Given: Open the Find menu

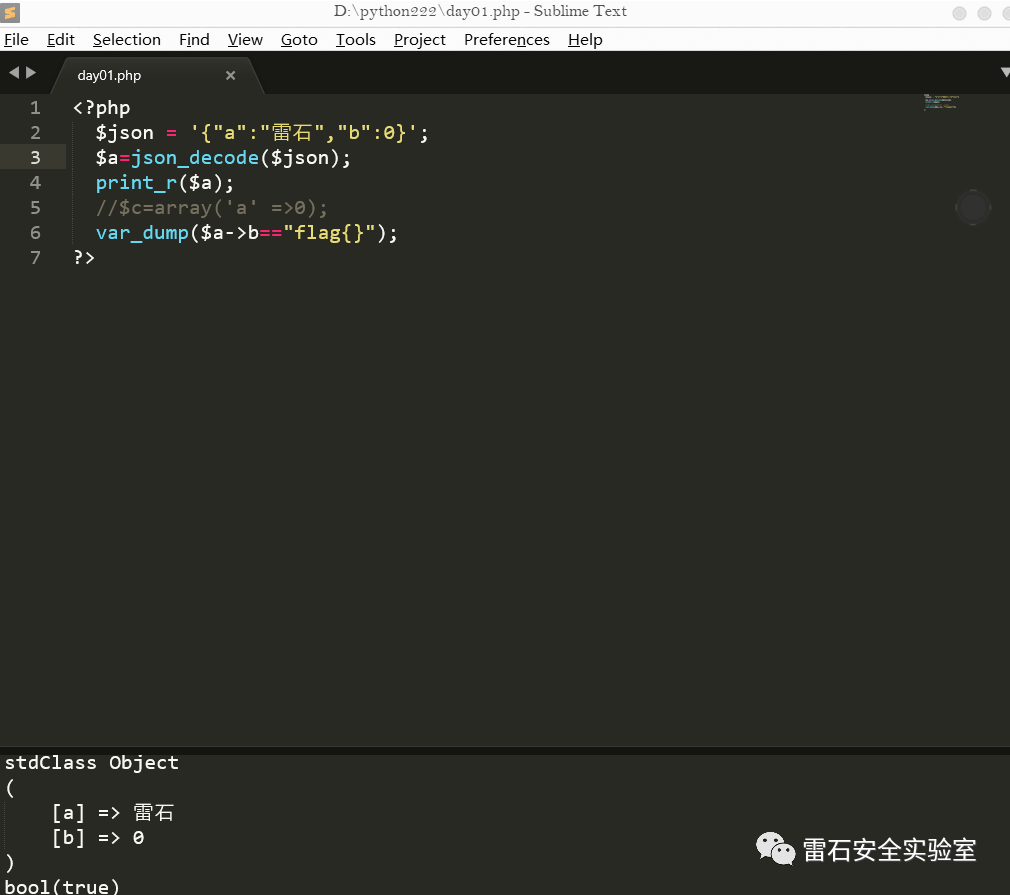Looking at the screenshot, I should [194, 40].
